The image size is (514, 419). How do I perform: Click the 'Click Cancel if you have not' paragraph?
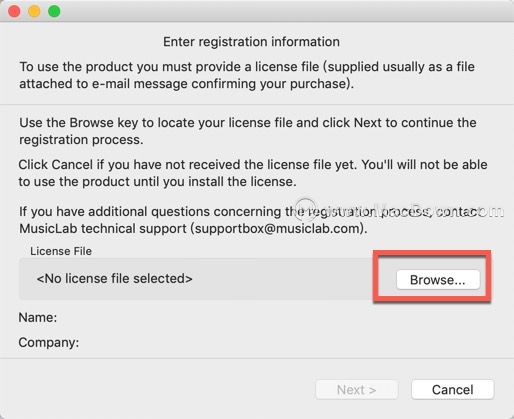point(253,173)
